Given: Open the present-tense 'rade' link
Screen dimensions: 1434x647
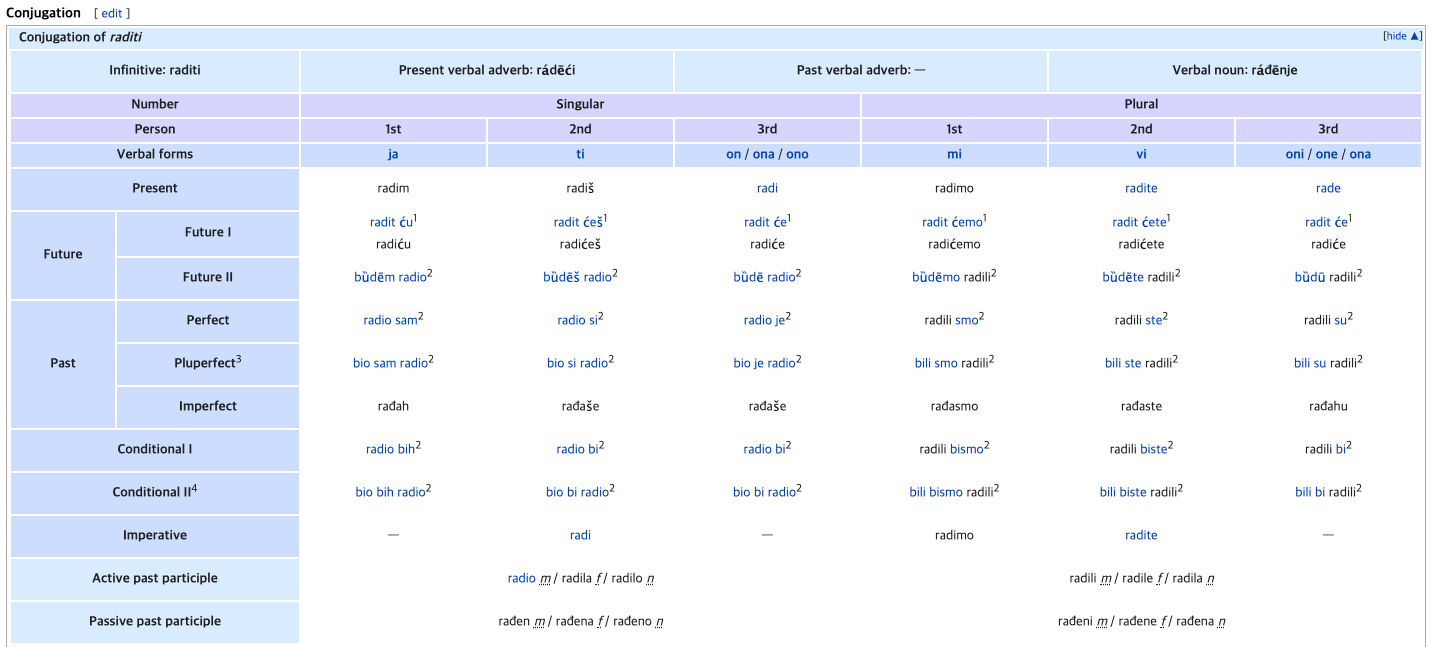Looking at the screenshot, I should (x=1328, y=188).
